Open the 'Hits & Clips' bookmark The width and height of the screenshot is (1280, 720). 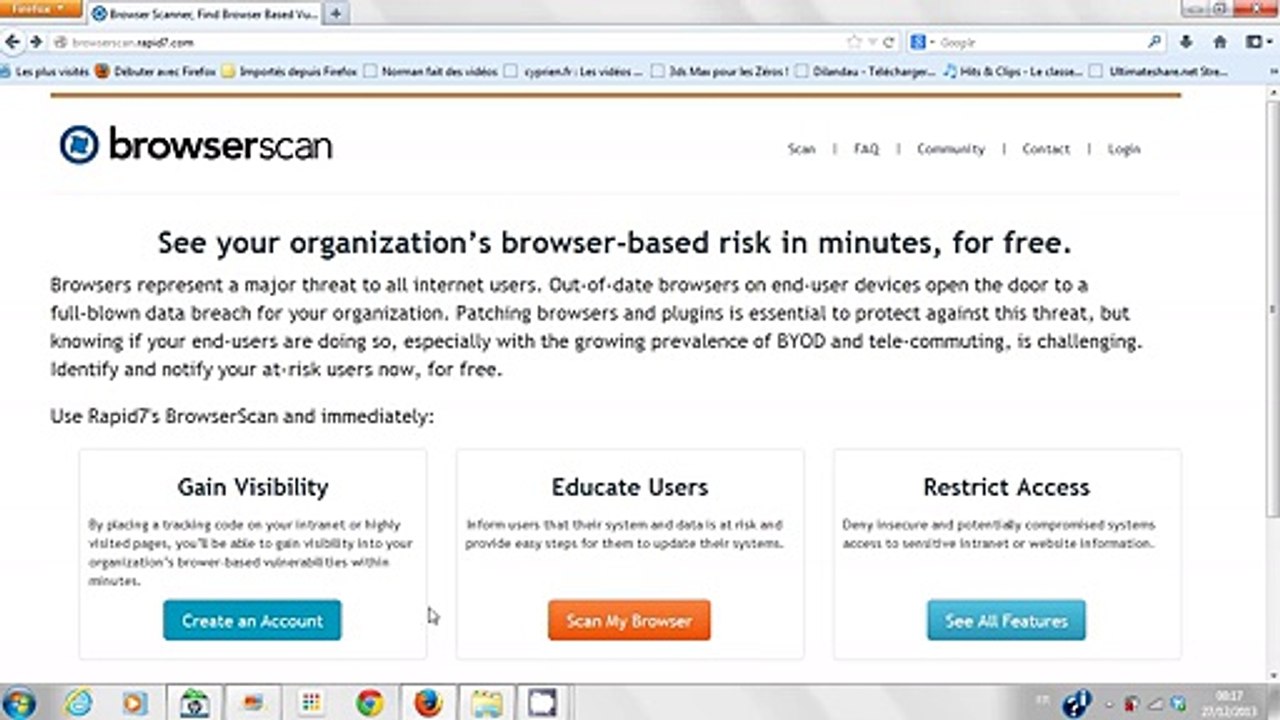coord(1012,71)
